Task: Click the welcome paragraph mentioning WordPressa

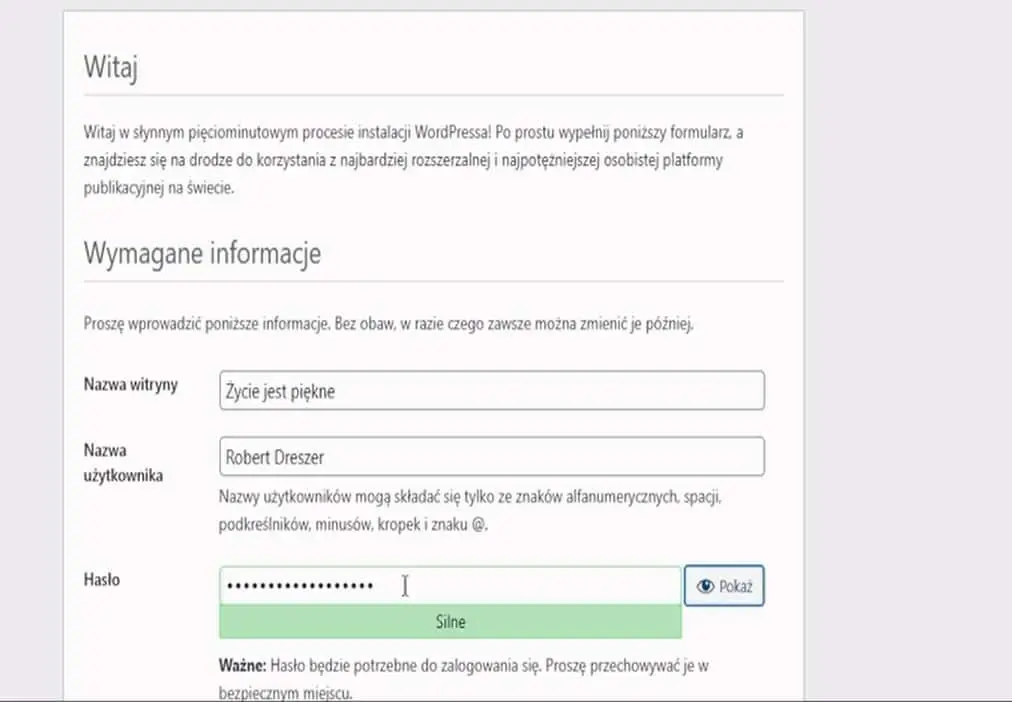Action: [x=414, y=160]
